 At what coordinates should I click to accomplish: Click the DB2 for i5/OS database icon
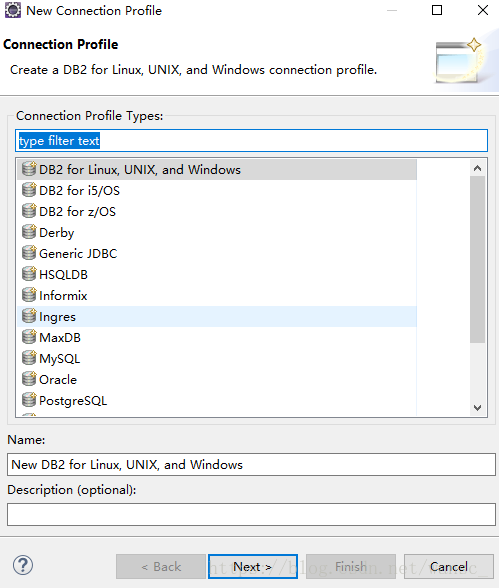pos(29,190)
